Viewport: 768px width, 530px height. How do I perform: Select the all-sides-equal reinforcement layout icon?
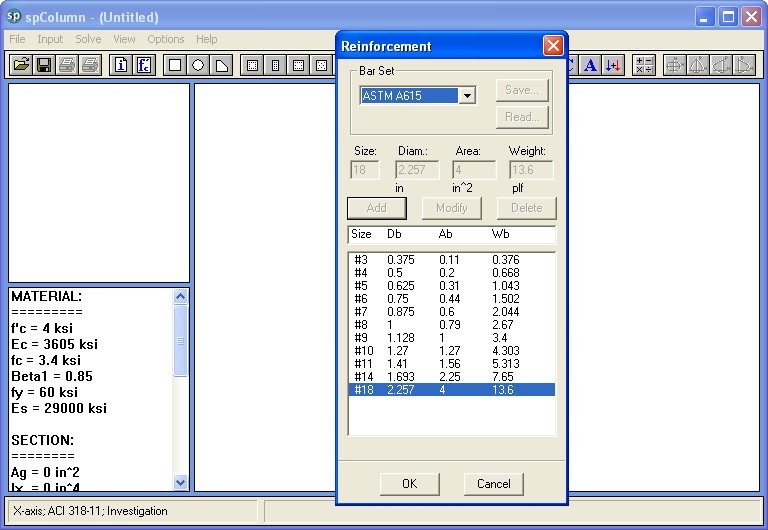pyautogui.click(x=252, y=65)
